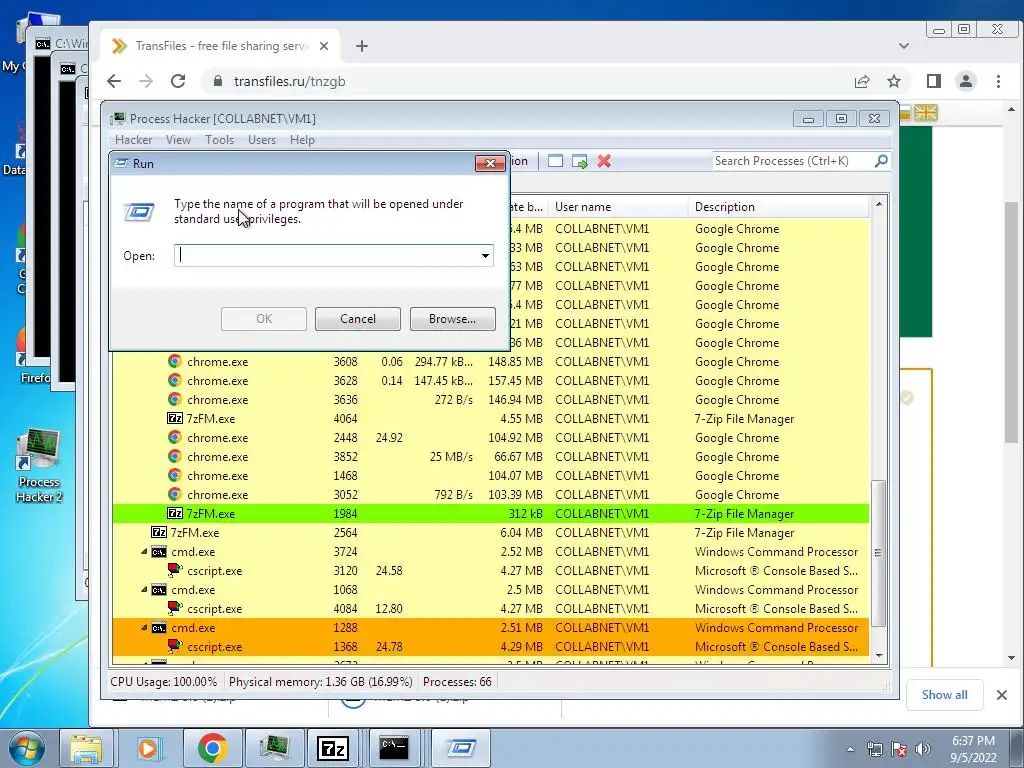Open the View menu

pos(178,140)
